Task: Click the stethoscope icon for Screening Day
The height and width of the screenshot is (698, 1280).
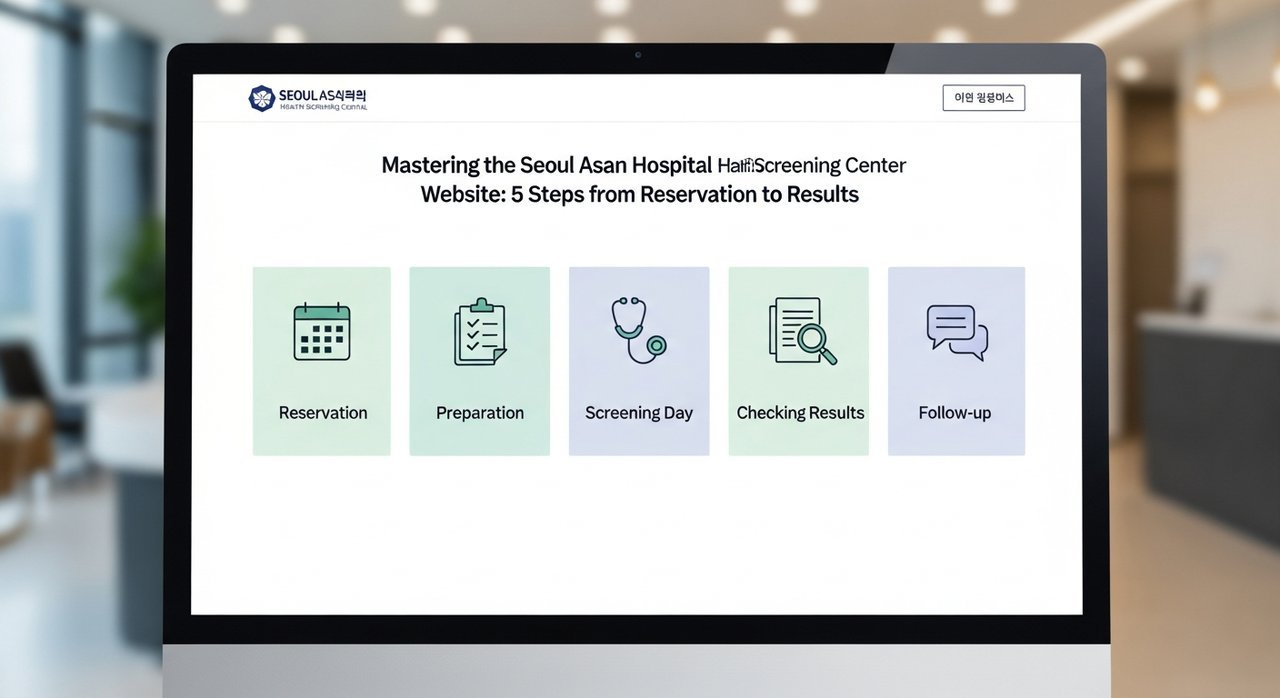Action: 638,329
